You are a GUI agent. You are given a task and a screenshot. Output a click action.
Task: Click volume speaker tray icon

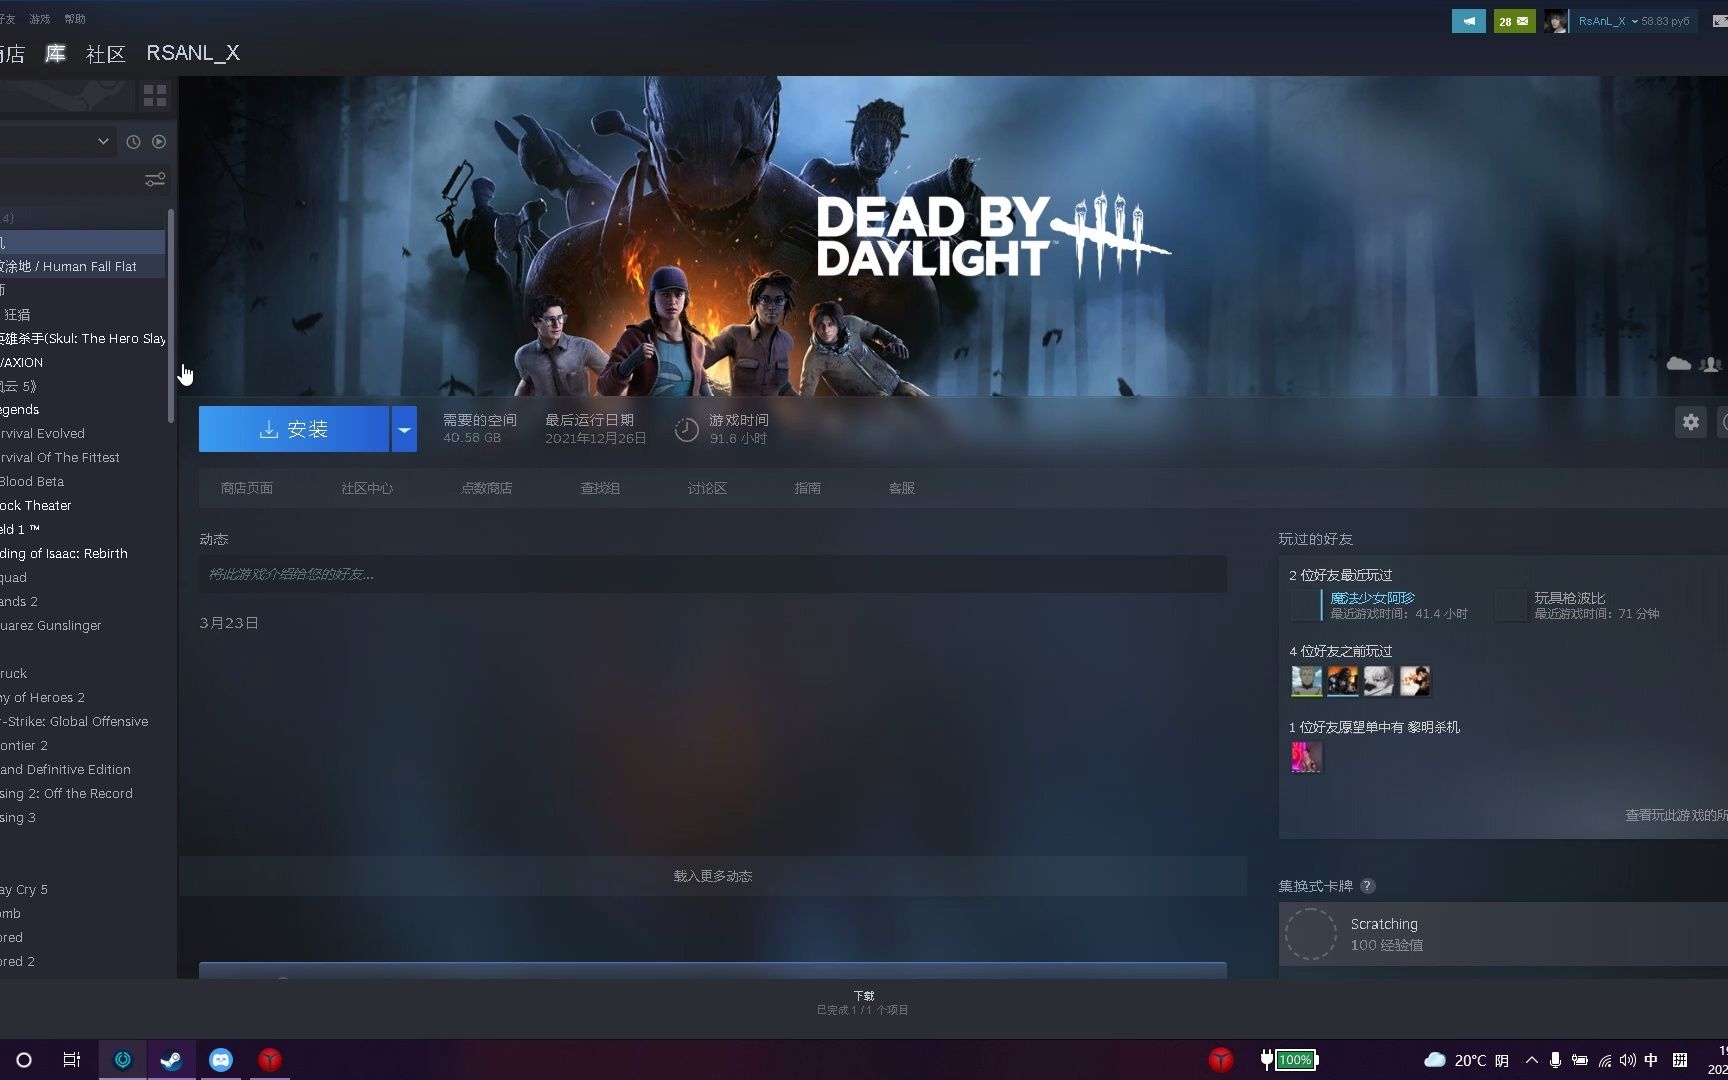[x=1628, y=1060]
